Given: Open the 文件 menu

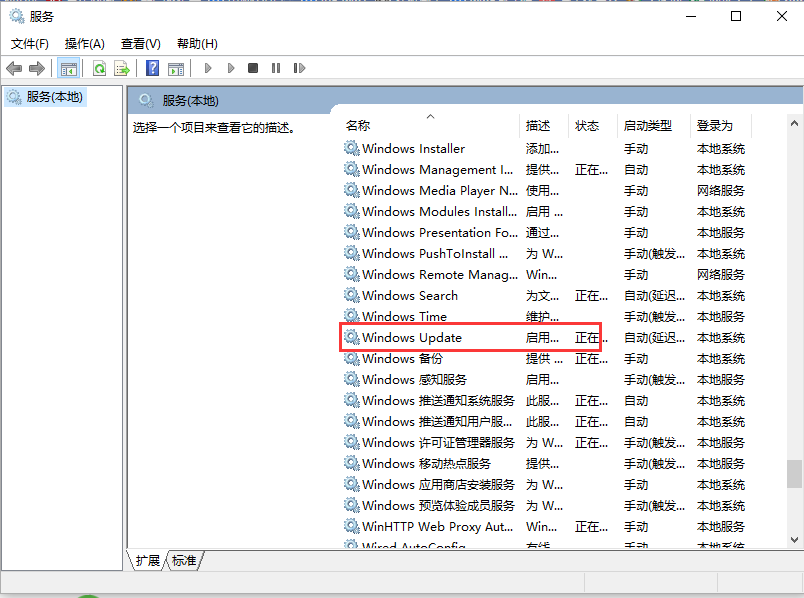Looking at the screenshot, I should 29,43.
